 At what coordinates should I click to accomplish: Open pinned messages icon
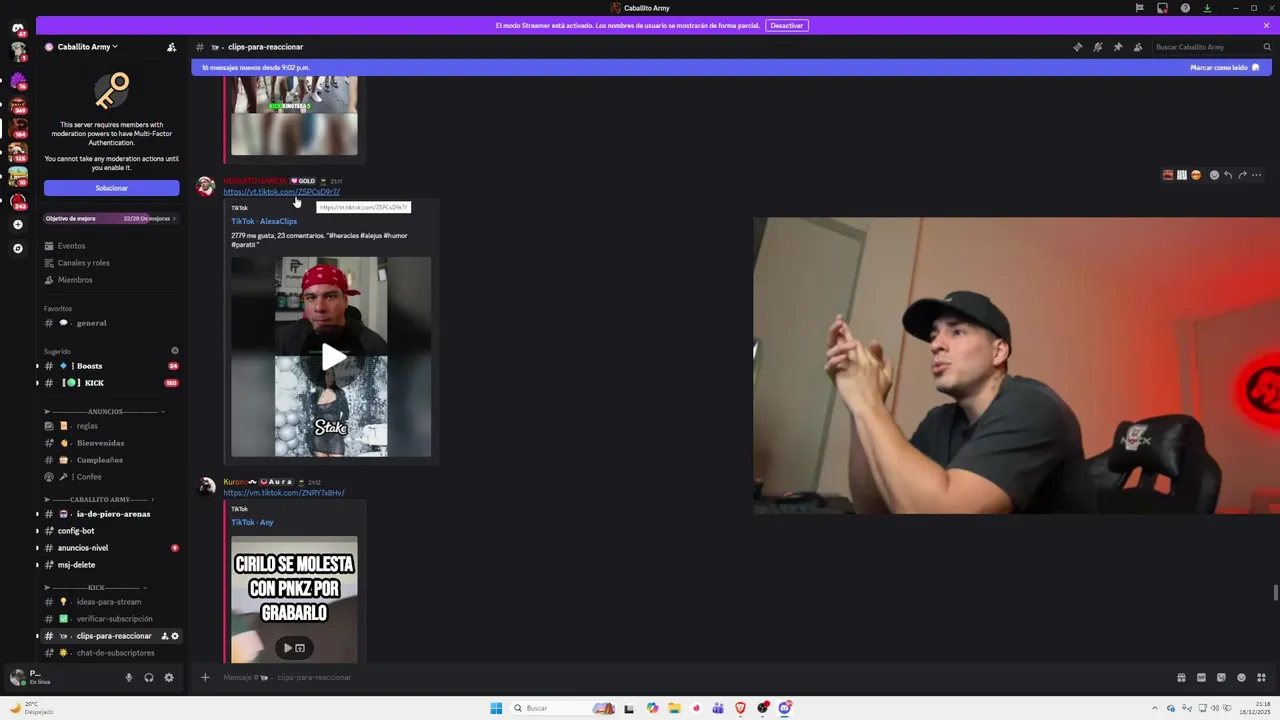coord(1117,47)
